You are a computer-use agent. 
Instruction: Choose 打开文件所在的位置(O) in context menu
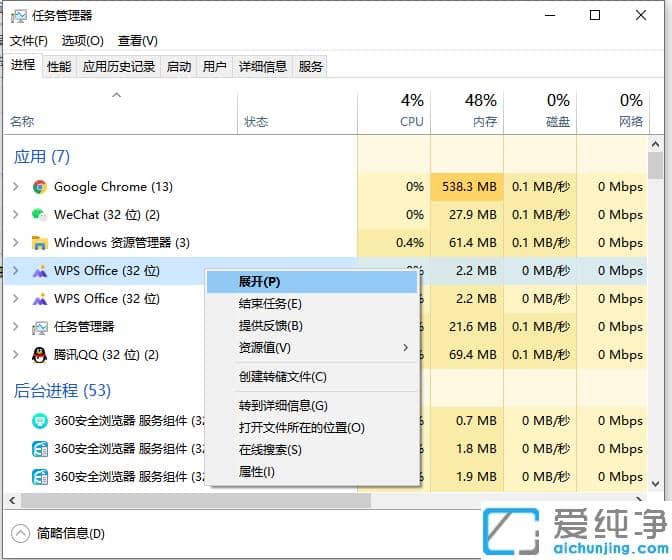click(301, 428)
